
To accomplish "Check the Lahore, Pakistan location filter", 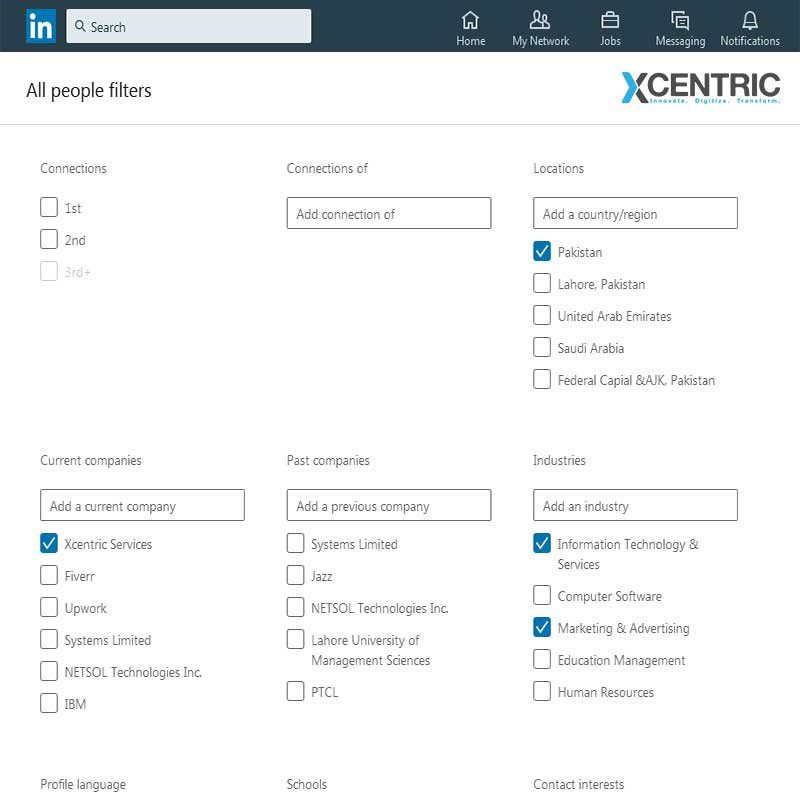I will pyautogui.click(x=542, y=283).
